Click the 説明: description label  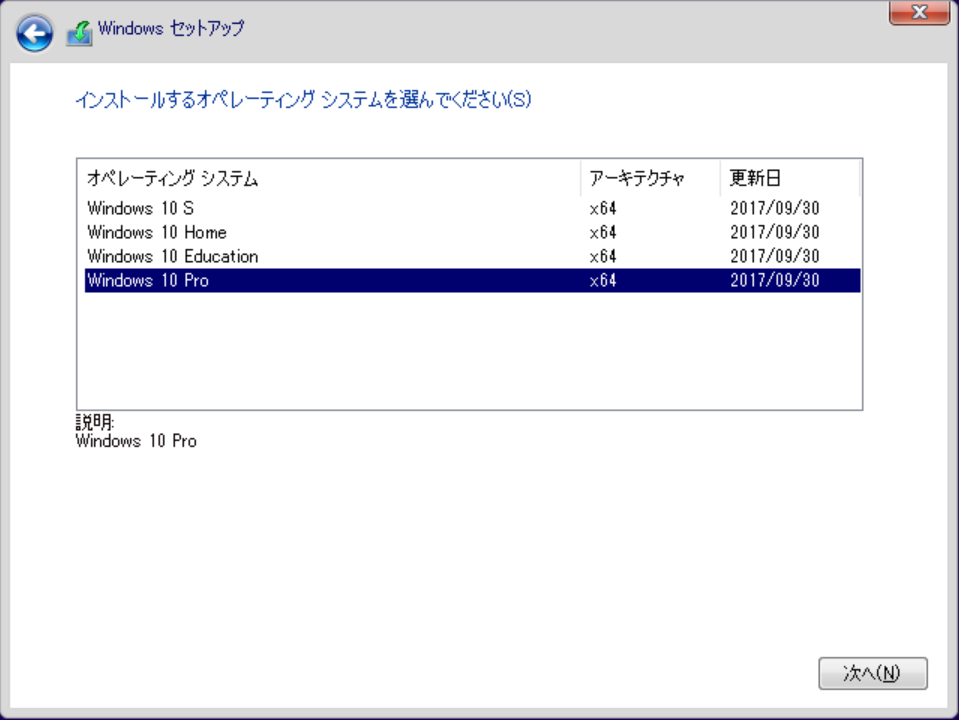coord(95,422)
